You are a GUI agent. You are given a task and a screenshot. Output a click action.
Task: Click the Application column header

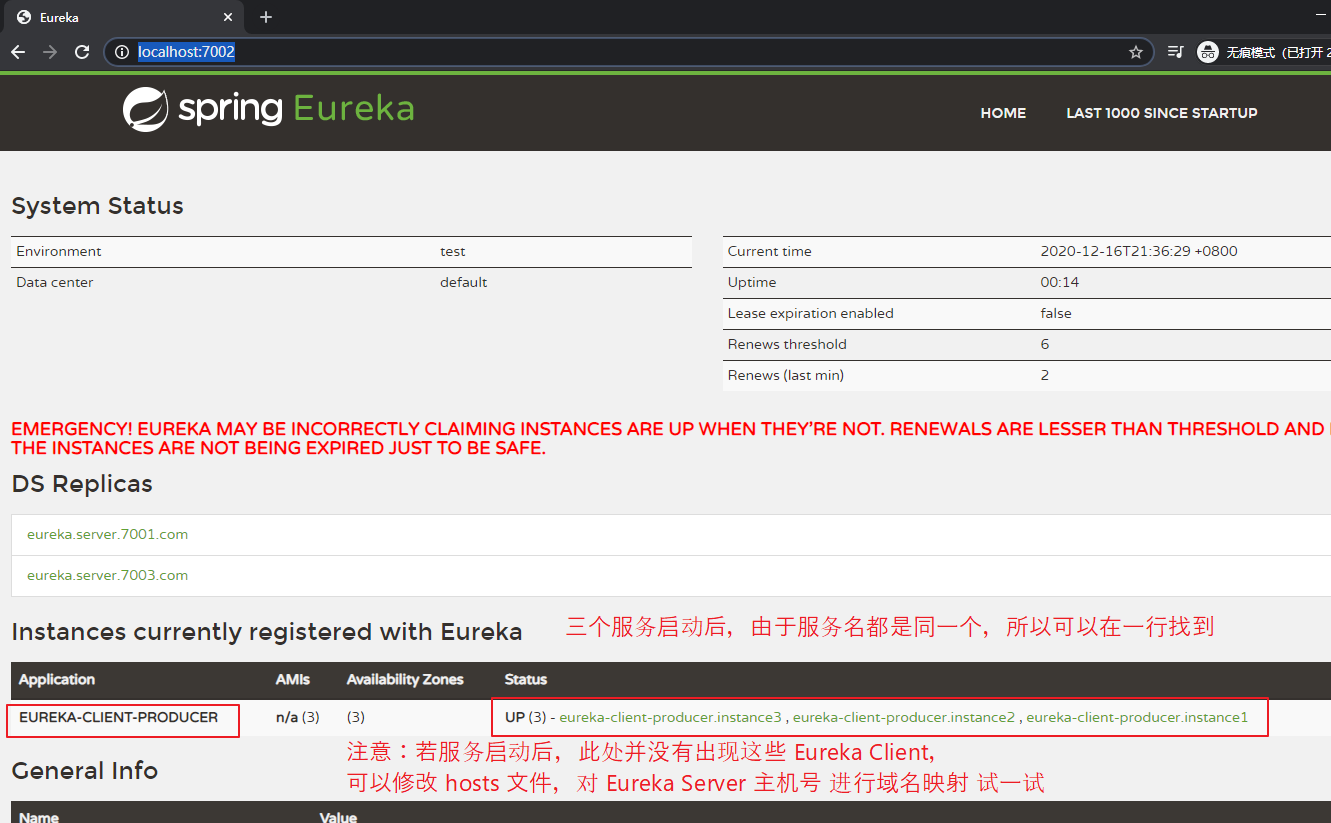pos(57,679)
